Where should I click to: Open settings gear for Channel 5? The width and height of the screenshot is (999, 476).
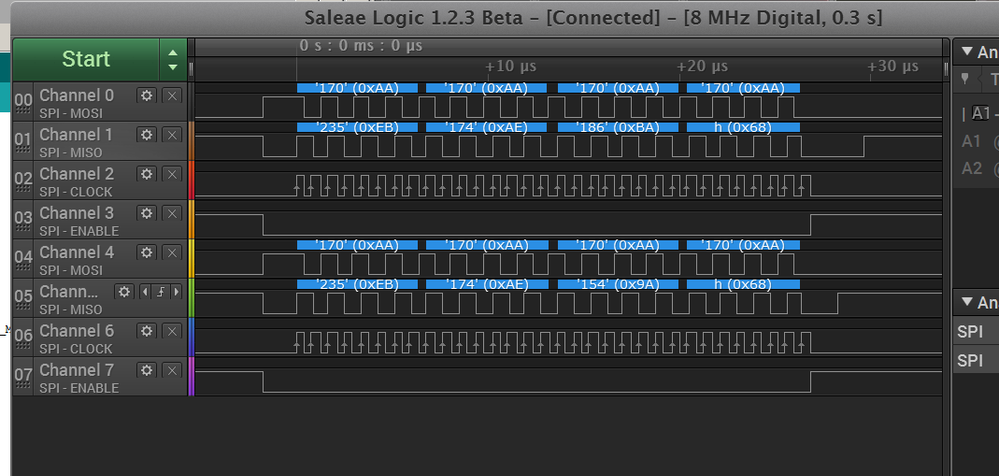click(124, 292)
